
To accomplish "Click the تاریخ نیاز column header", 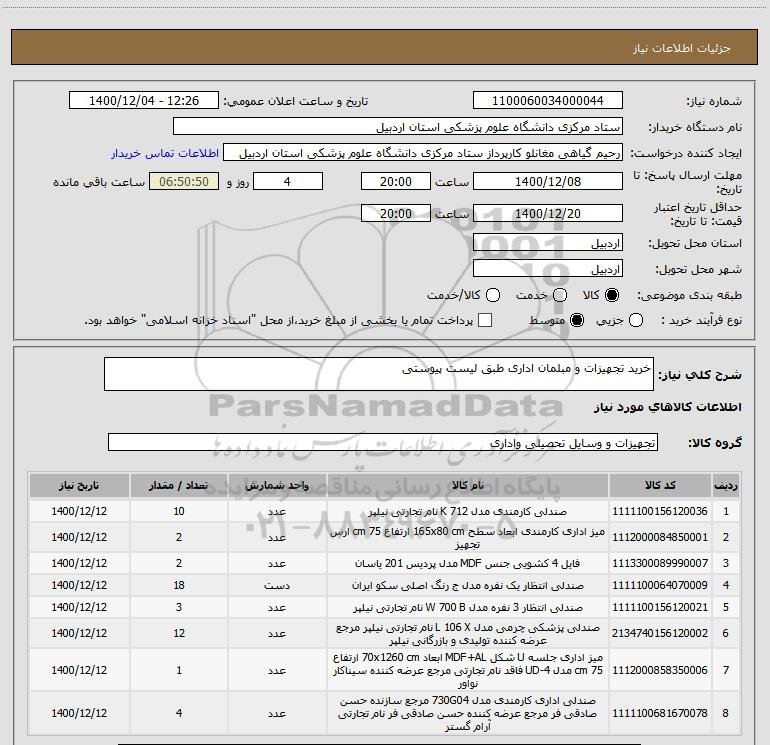I will pyautogui.click(x=79, y=485).
